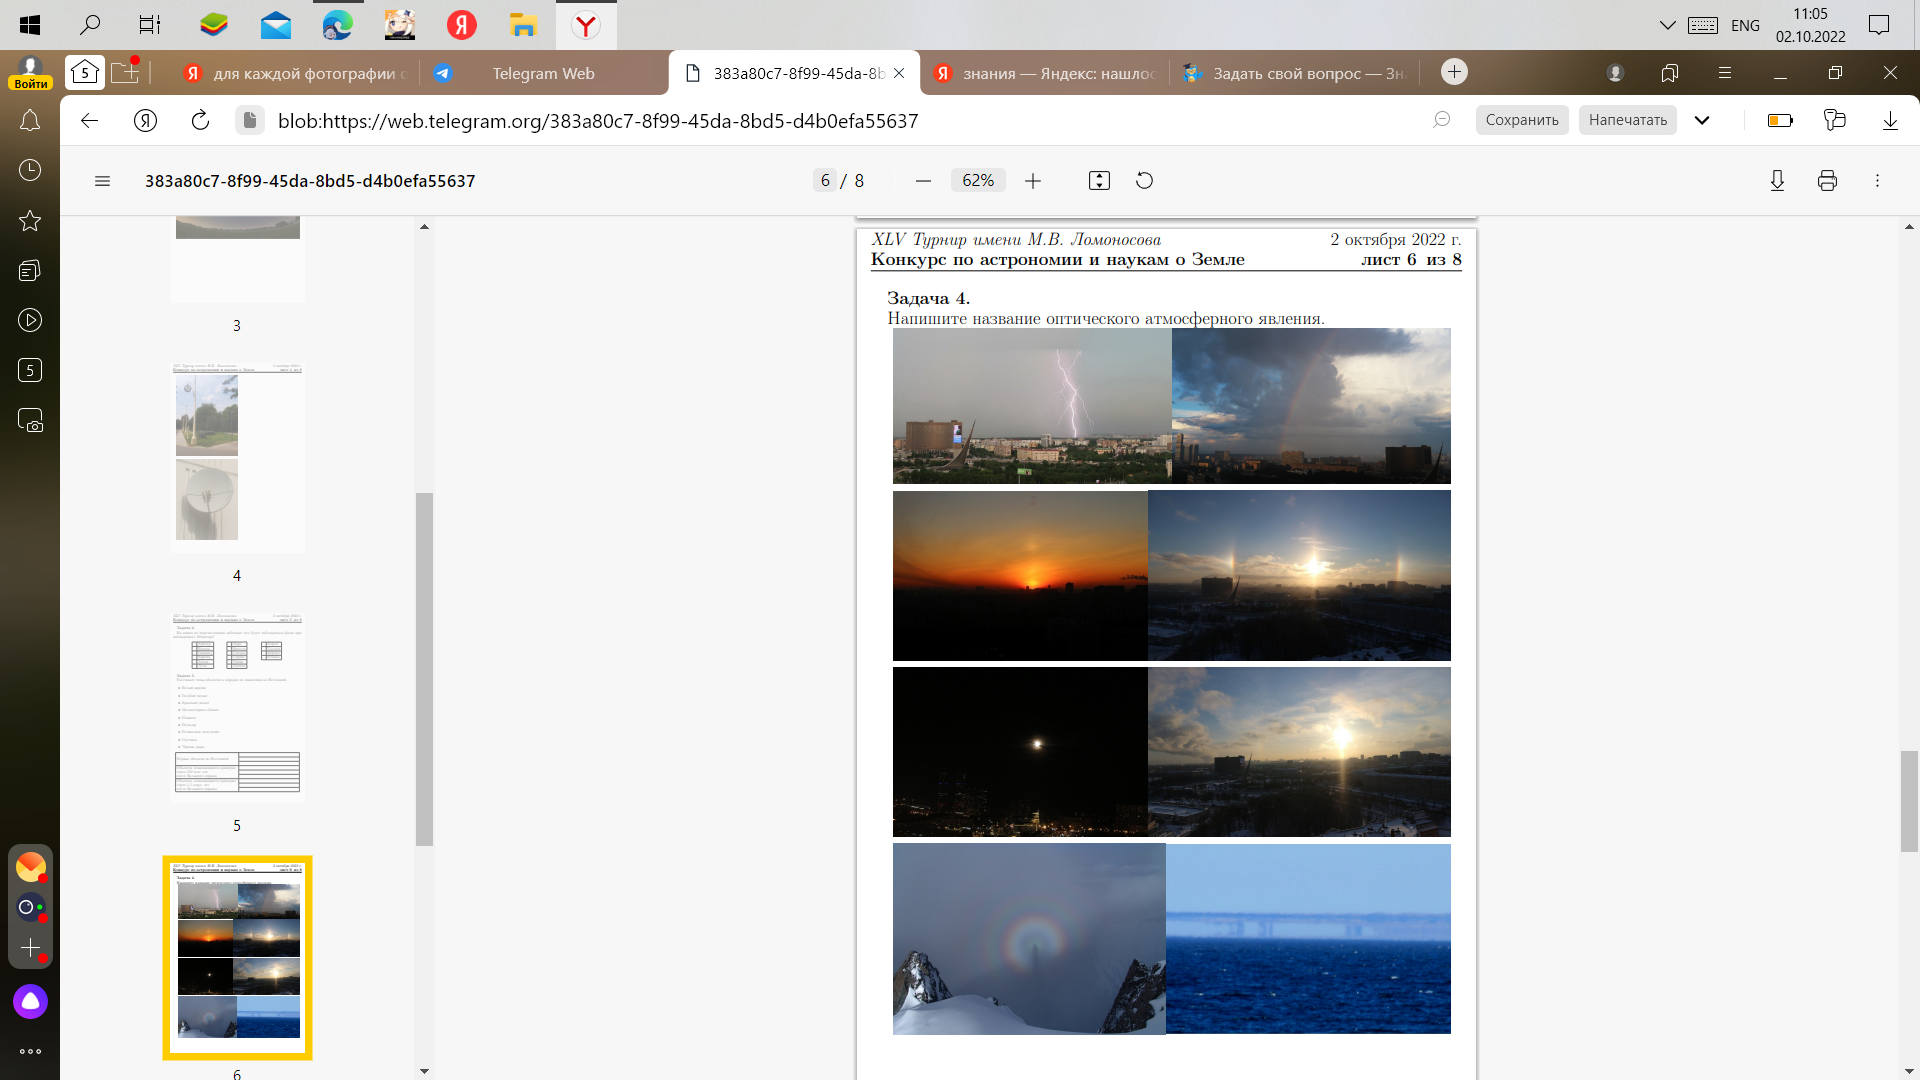The width and height of the screenshot is (1920, 1080).
Task: Click the 62% zoom level field
Action: click(978, 181)
